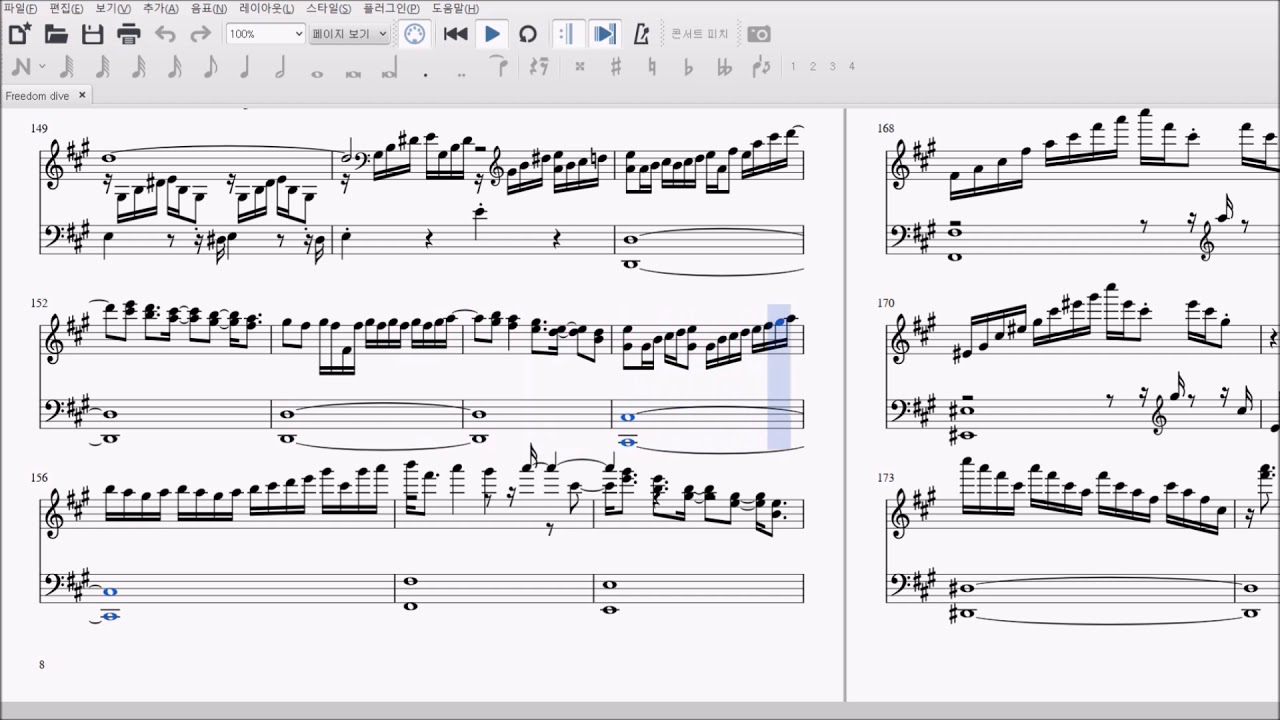The height and width of the screenshot is (720, 1280).
Task: Open the 음표(N) menu
Action: (x=209, y=8)
